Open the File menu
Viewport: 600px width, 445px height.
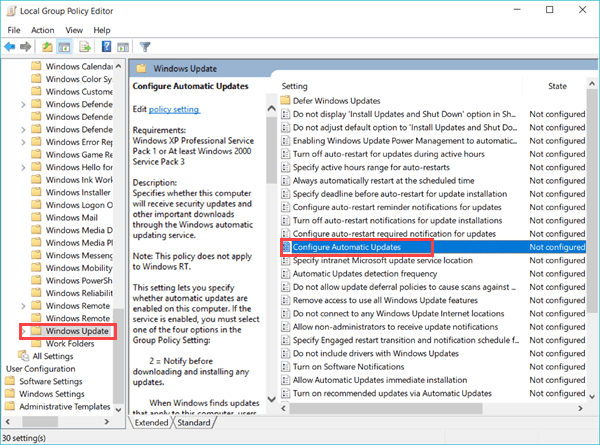click(14, 30)
